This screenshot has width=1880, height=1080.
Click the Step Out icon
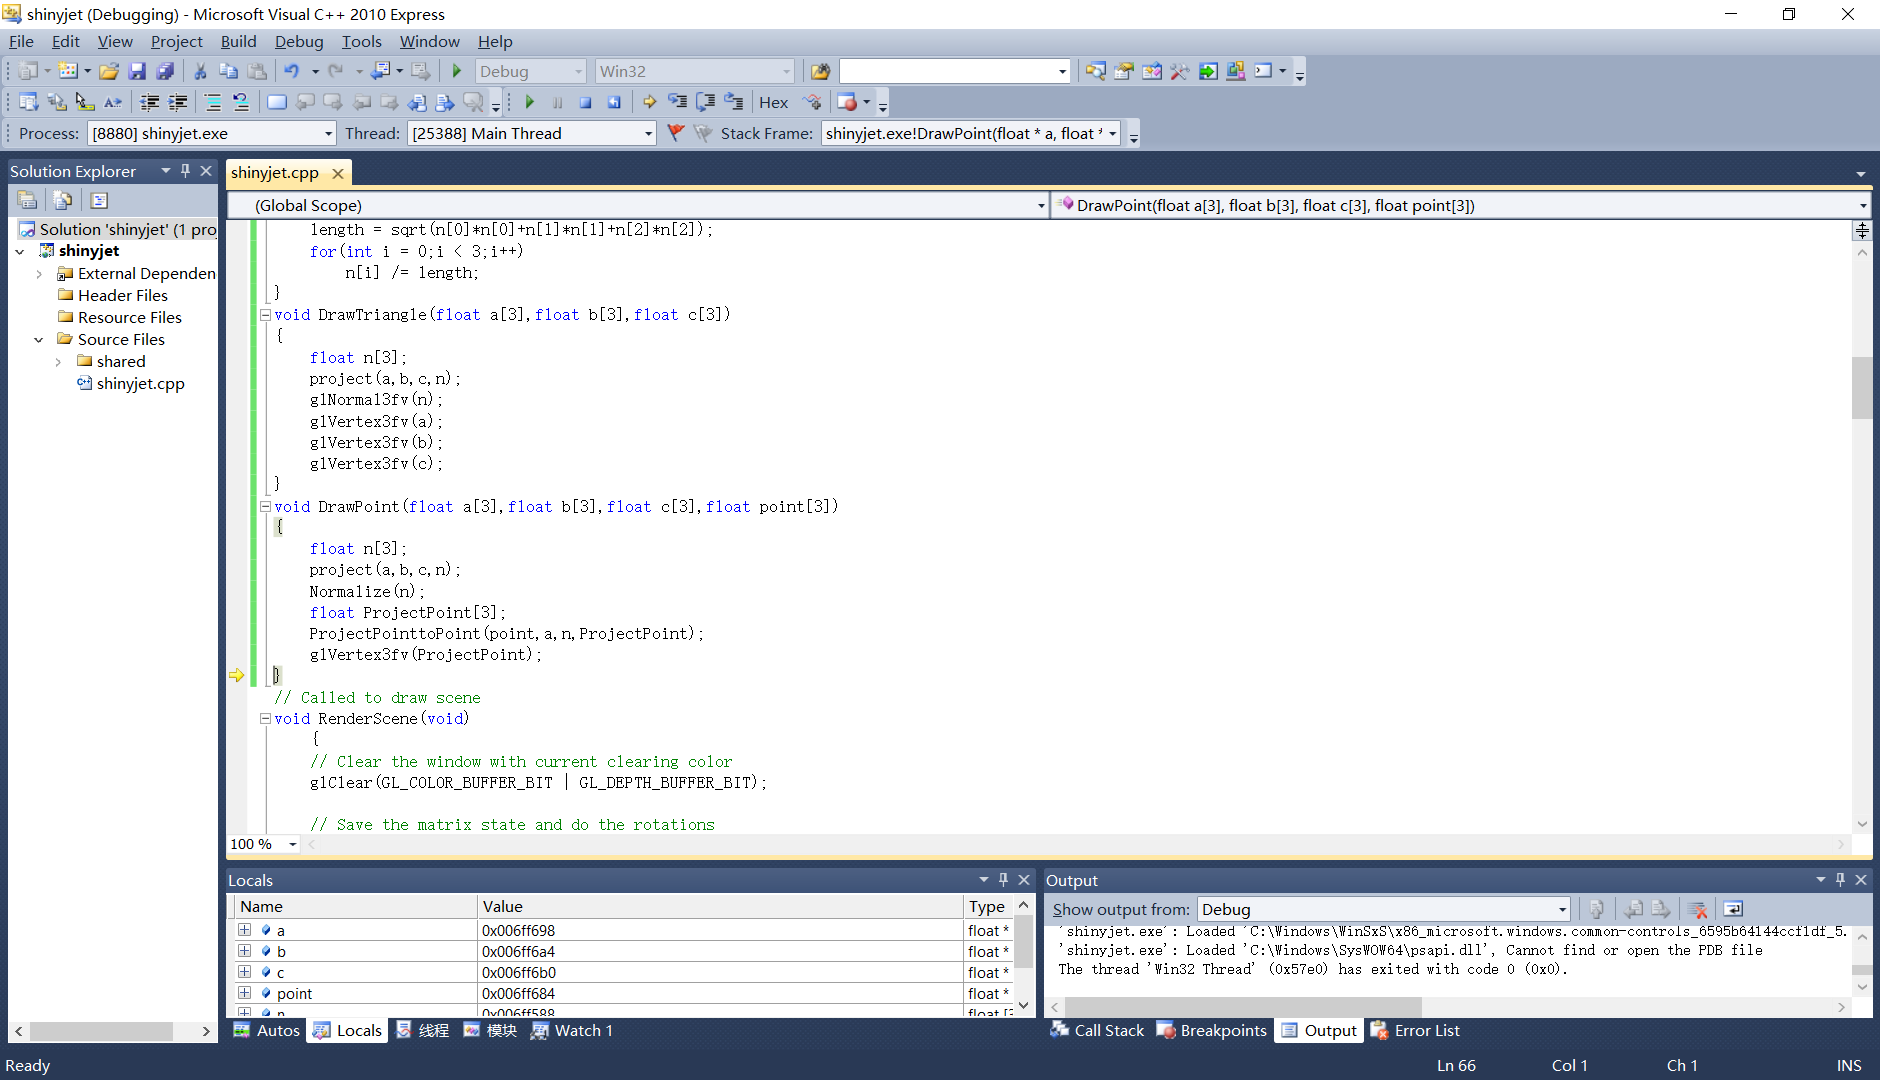733,102
